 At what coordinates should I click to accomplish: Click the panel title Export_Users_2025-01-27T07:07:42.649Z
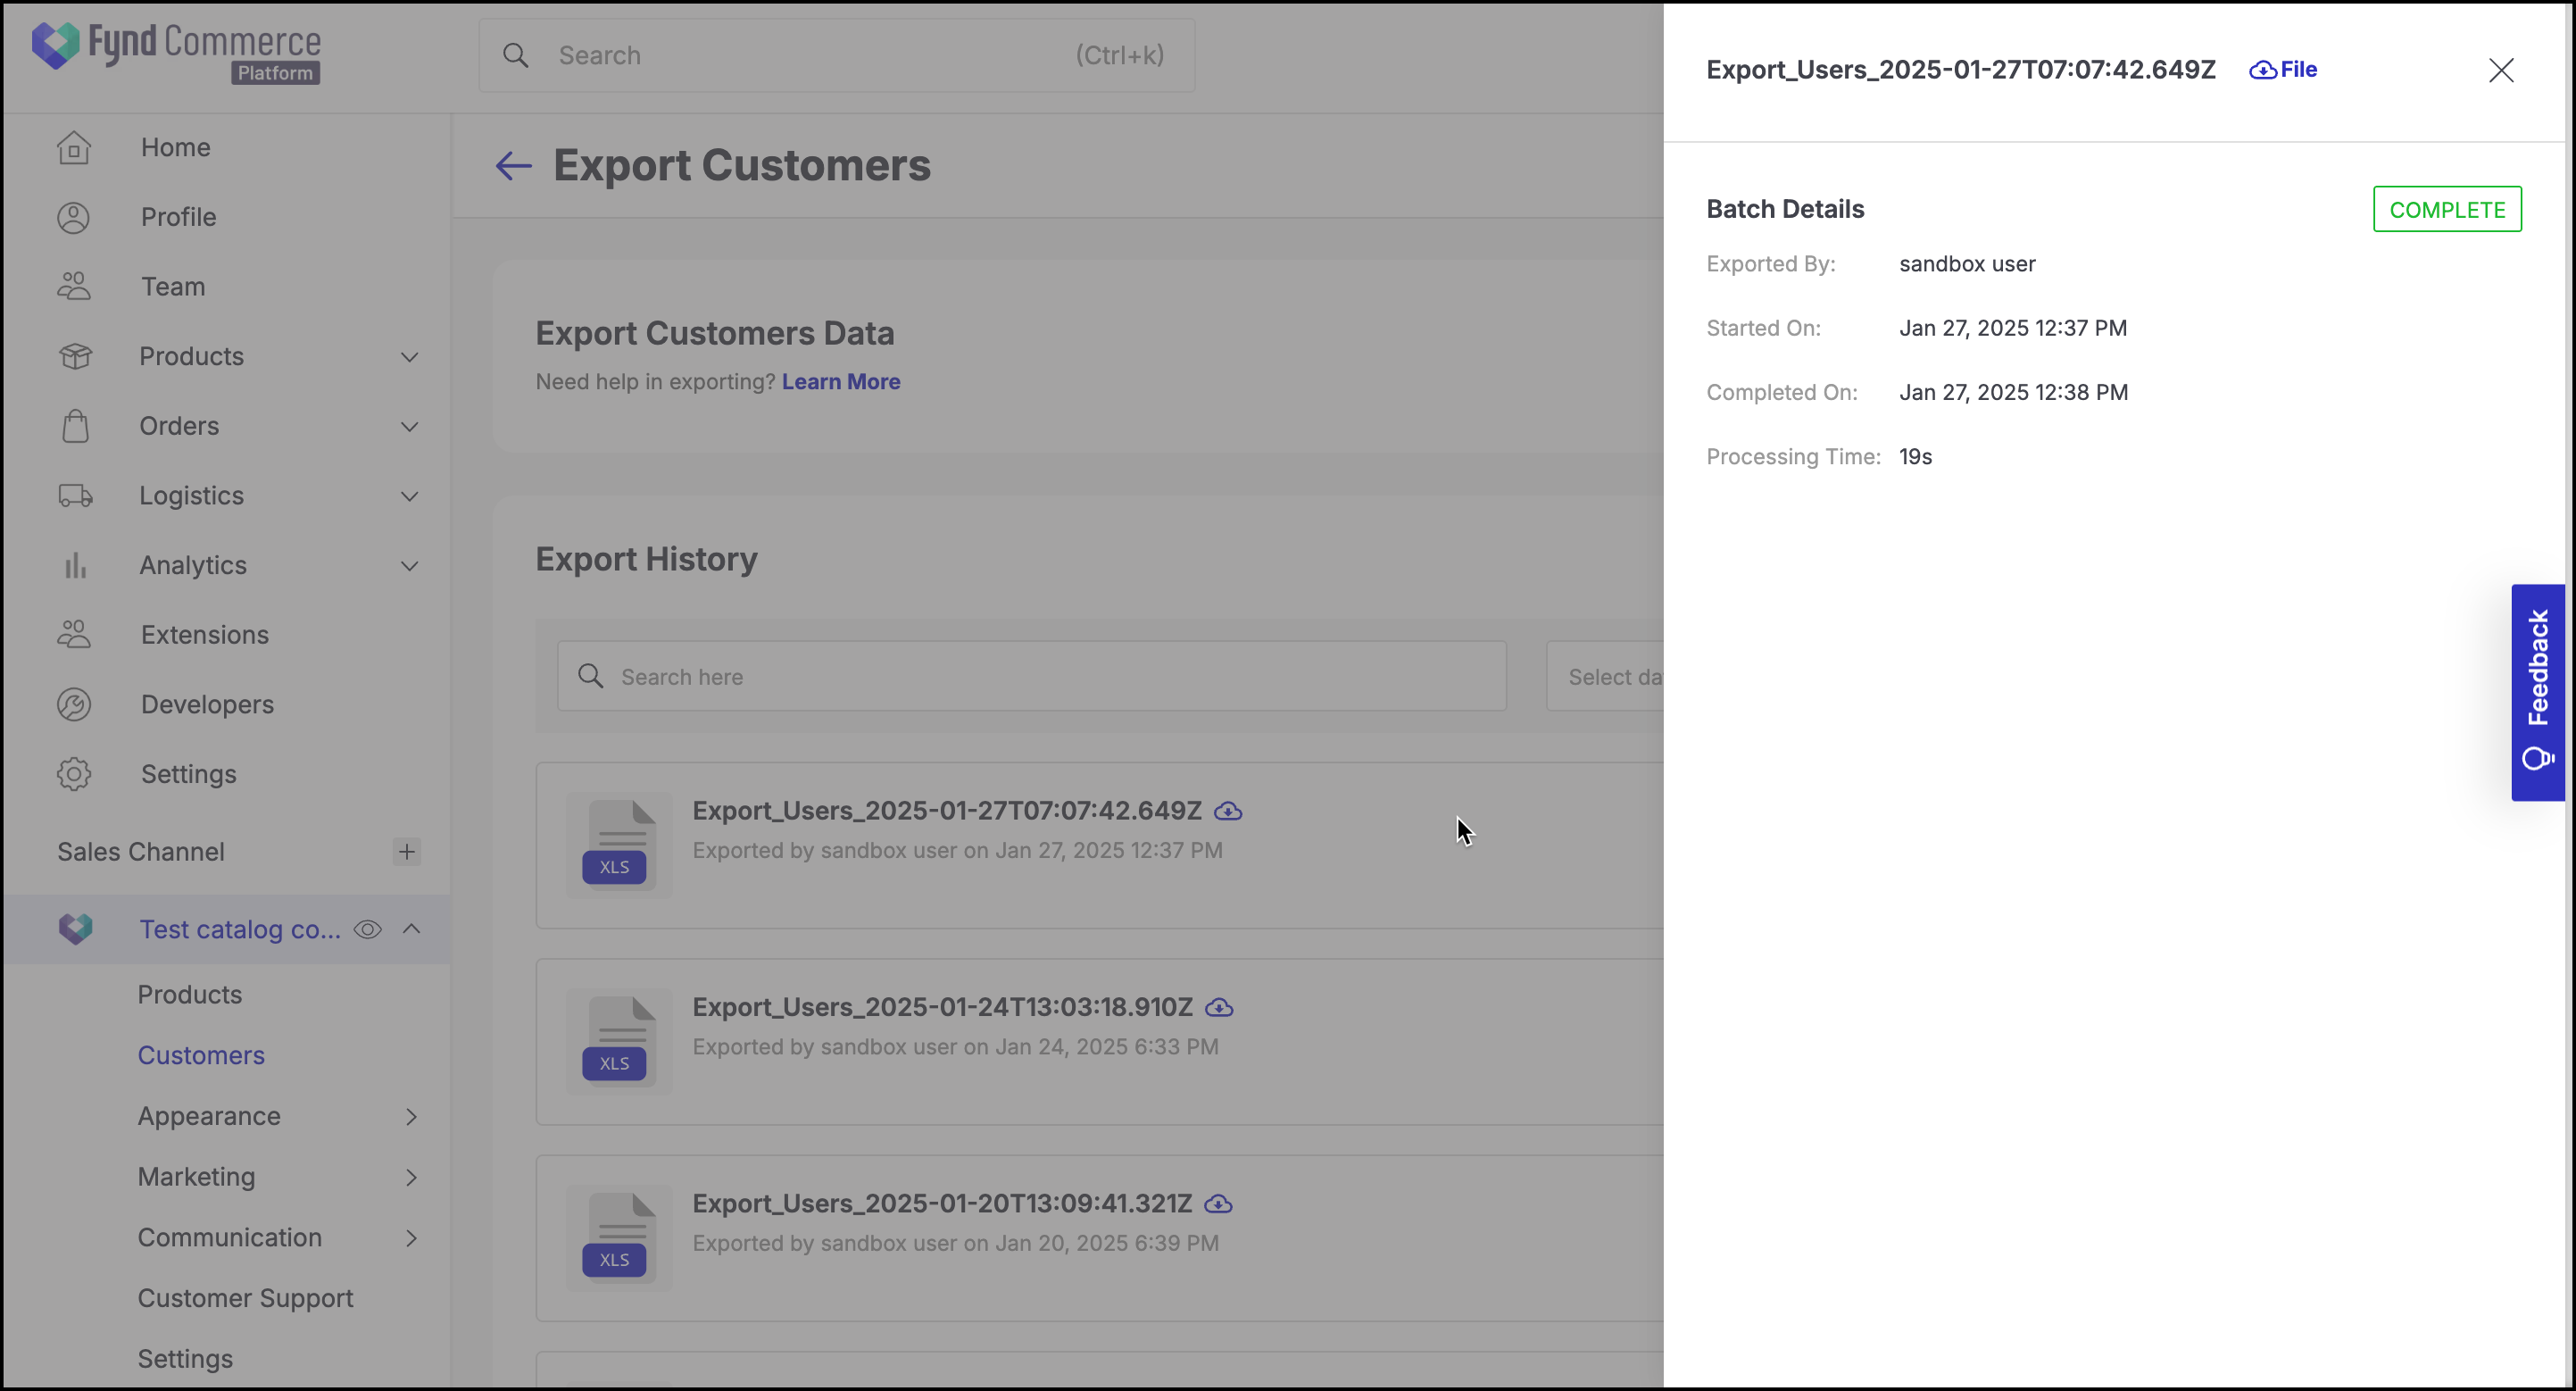tap(1960, 70)
